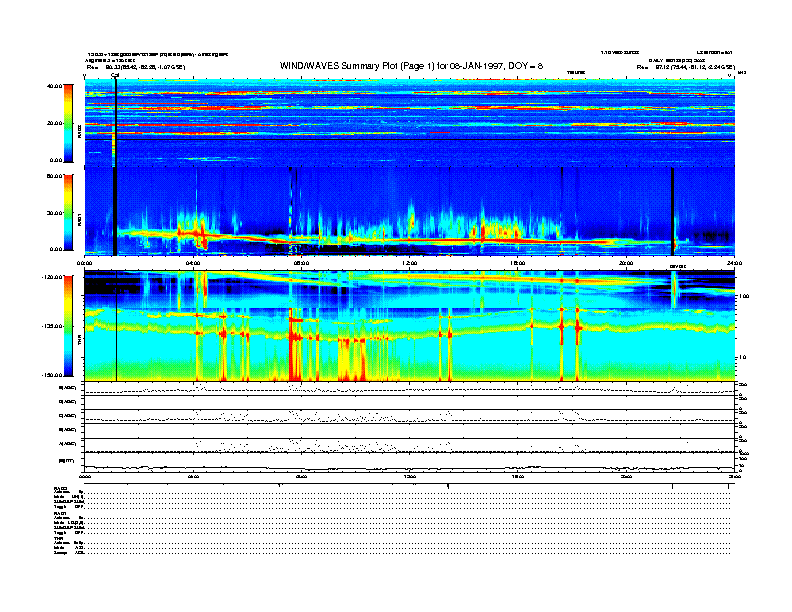Image resolution: width=792 pixels, height=612 pixels.
Task: Select the -135.00 label on TNR color scale
Action: tap(52, 326)
